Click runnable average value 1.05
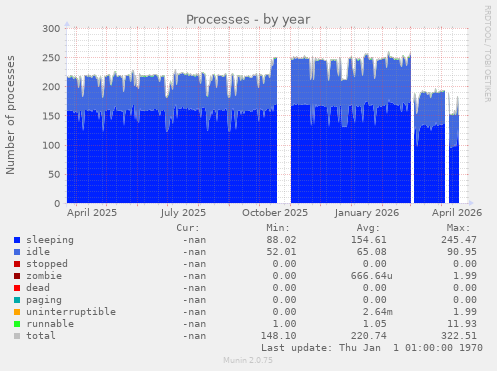 375,324
